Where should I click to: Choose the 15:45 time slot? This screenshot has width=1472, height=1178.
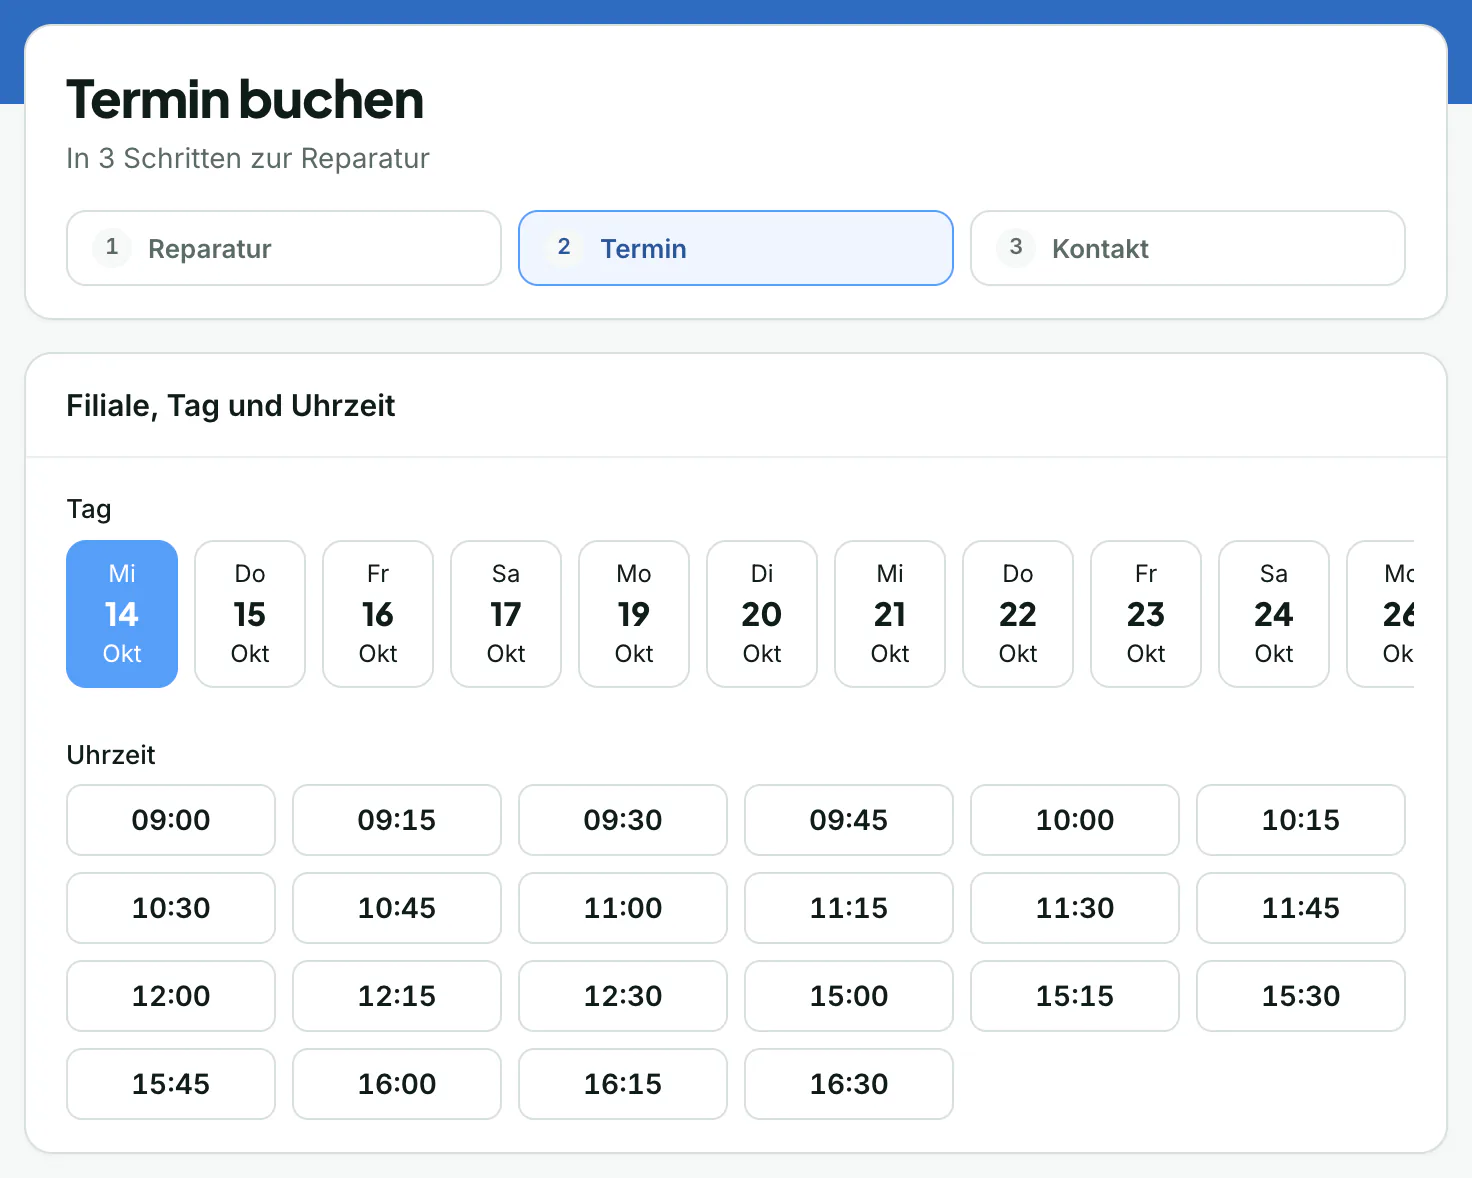171,1084
